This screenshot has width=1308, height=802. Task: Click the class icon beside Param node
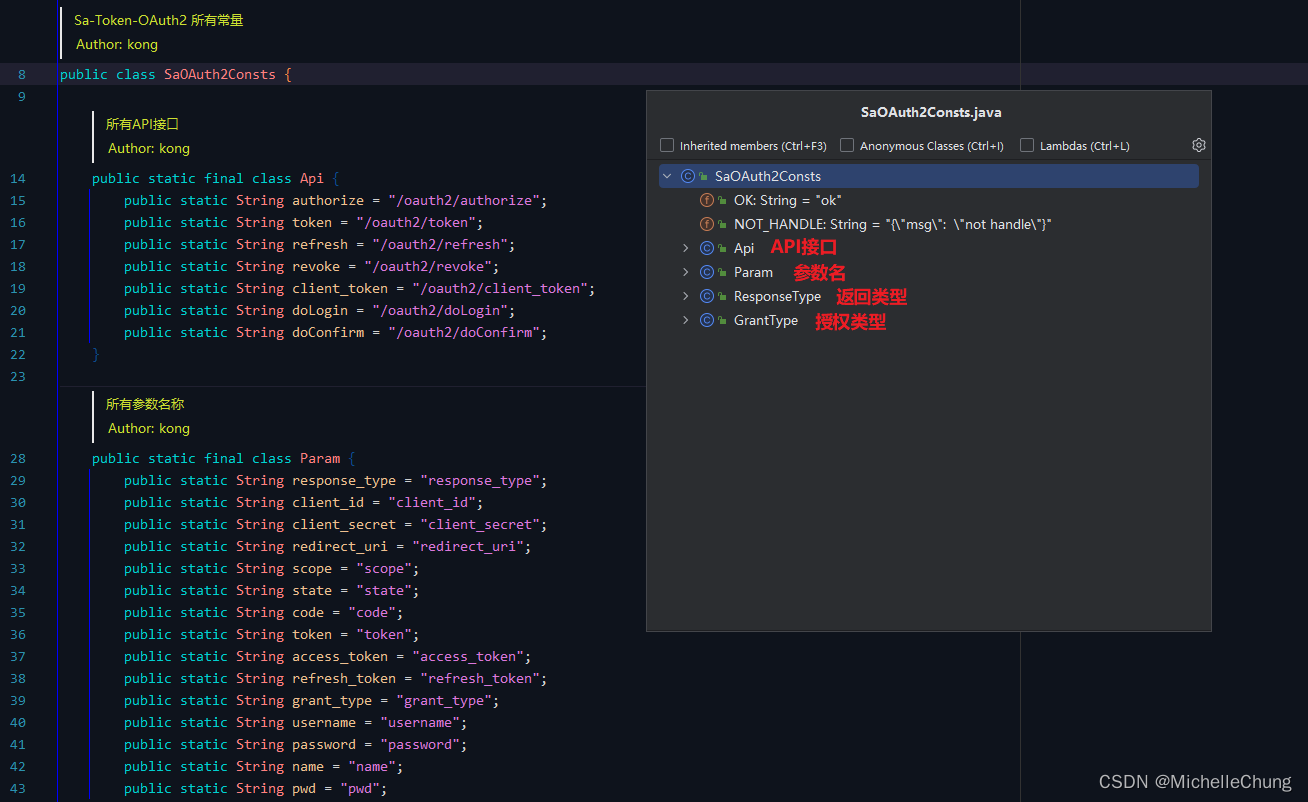706,272
